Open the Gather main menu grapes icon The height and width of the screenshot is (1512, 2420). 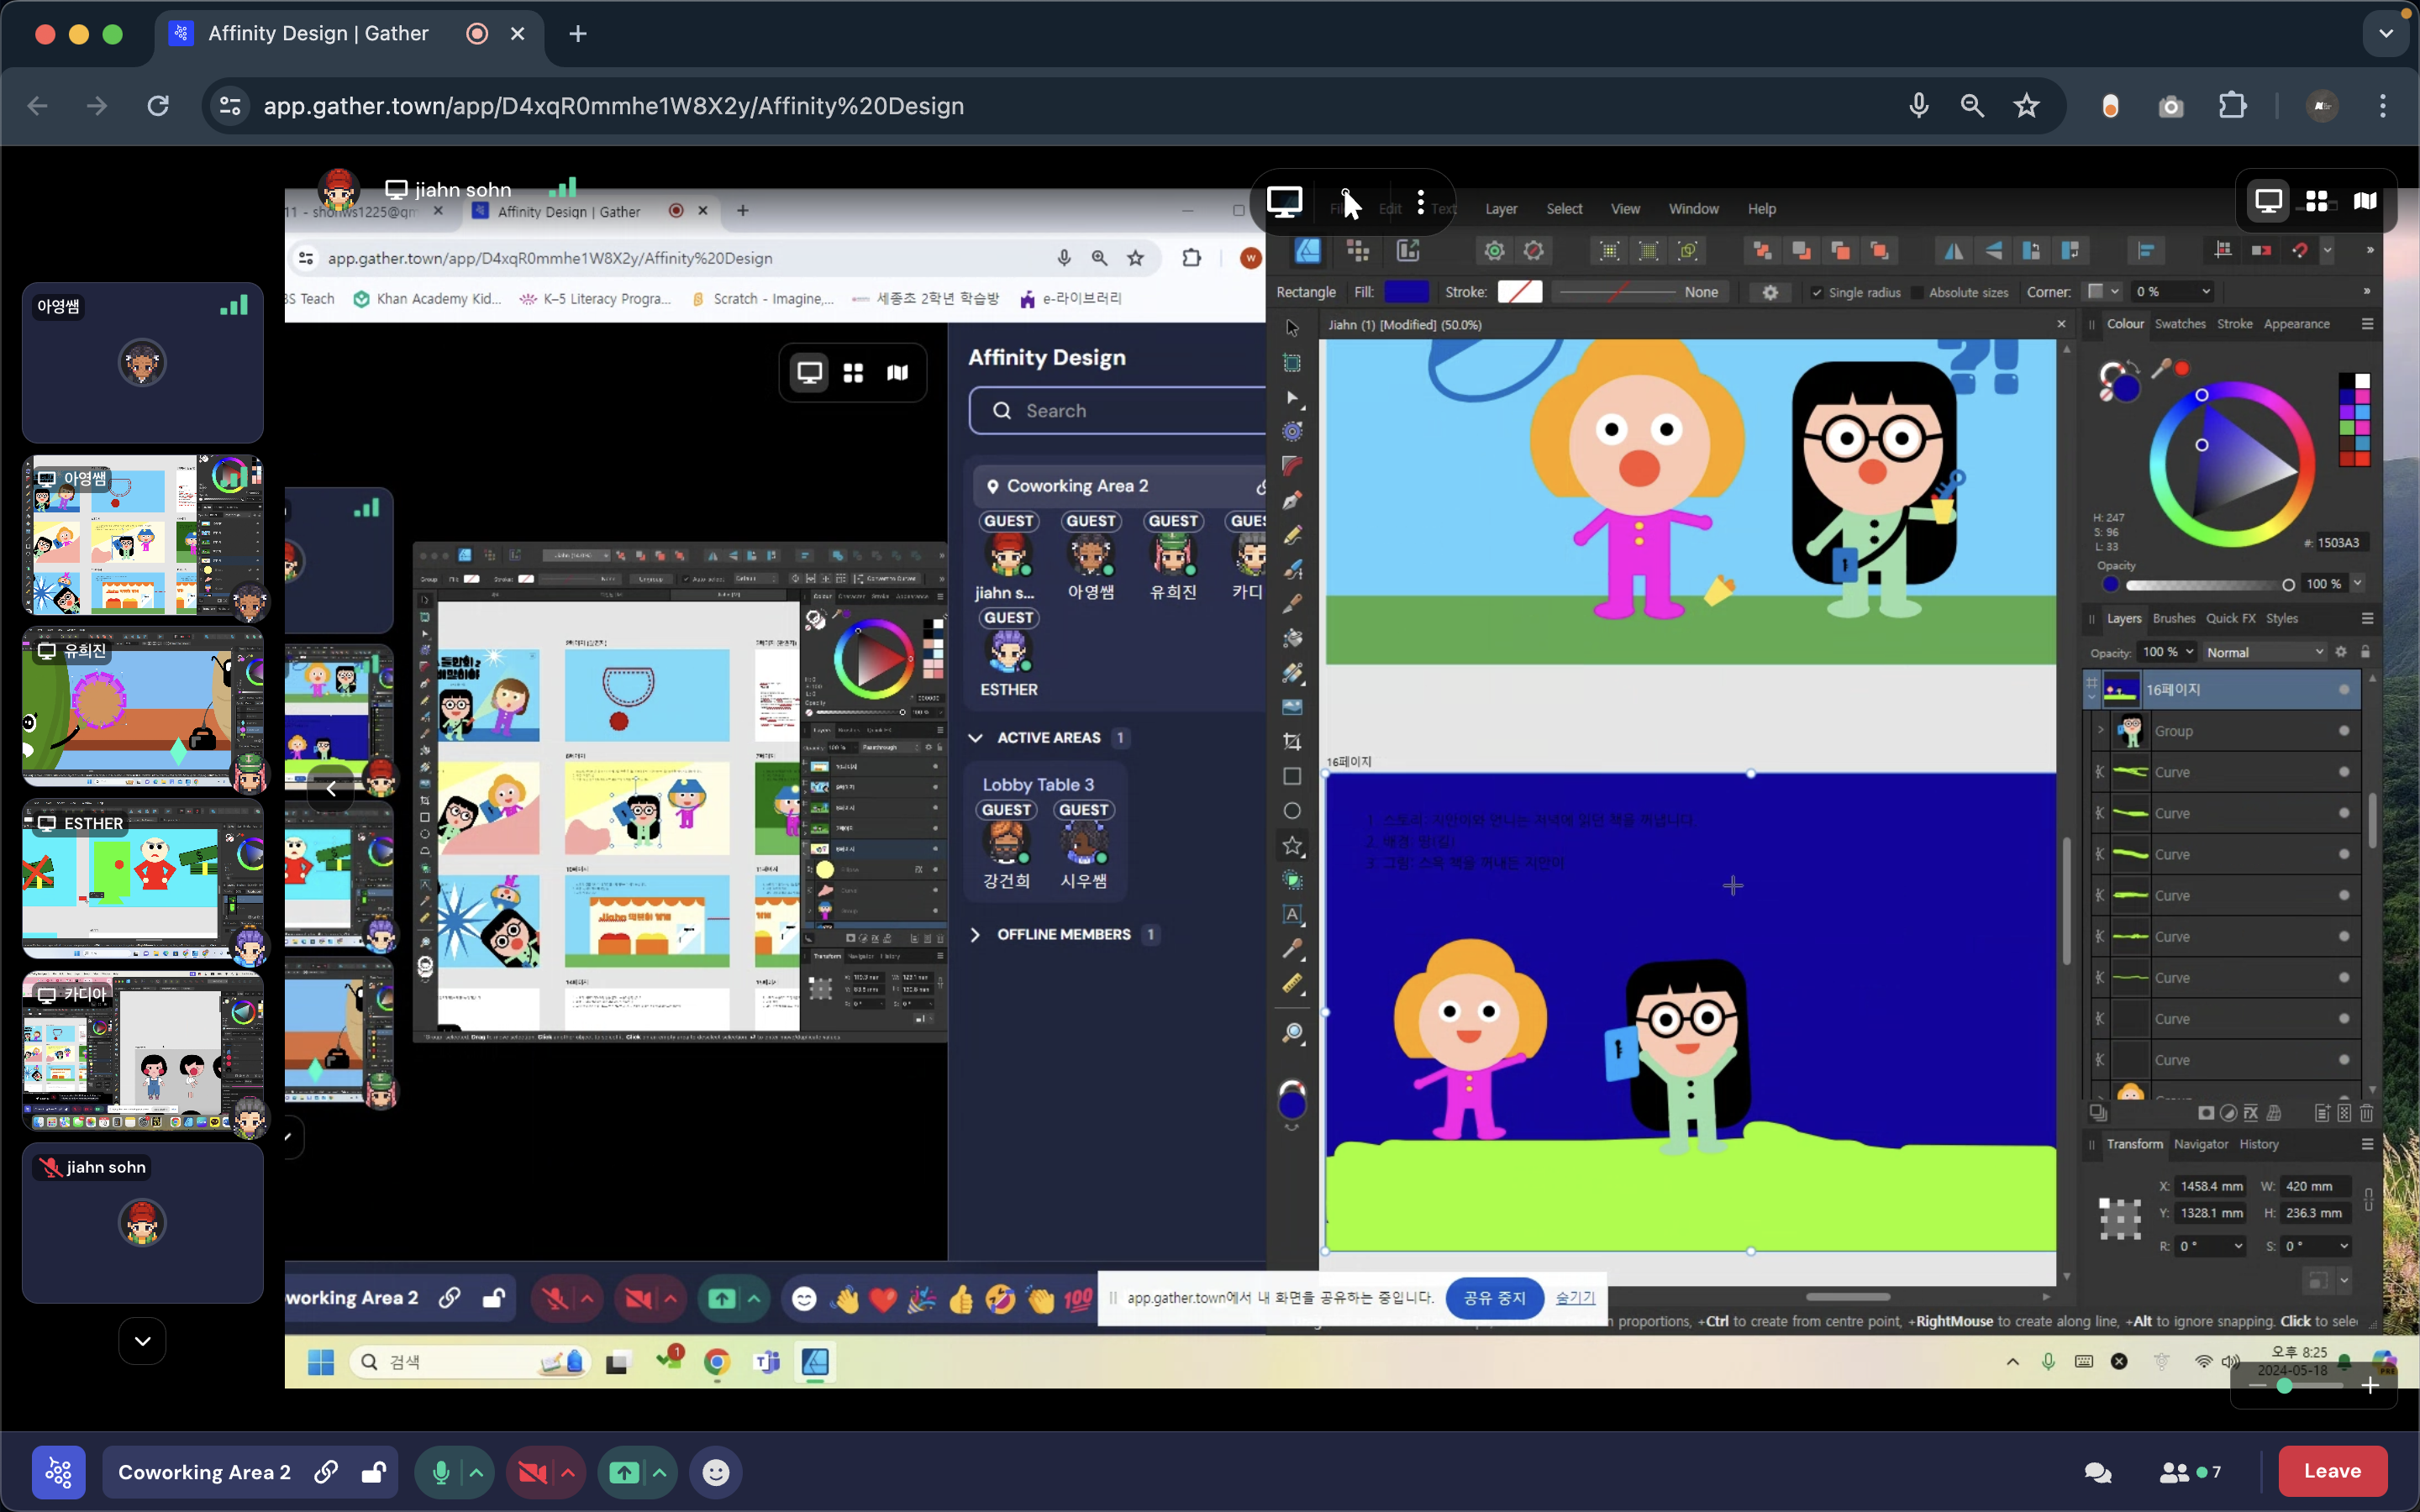[x=58, y=1472]
